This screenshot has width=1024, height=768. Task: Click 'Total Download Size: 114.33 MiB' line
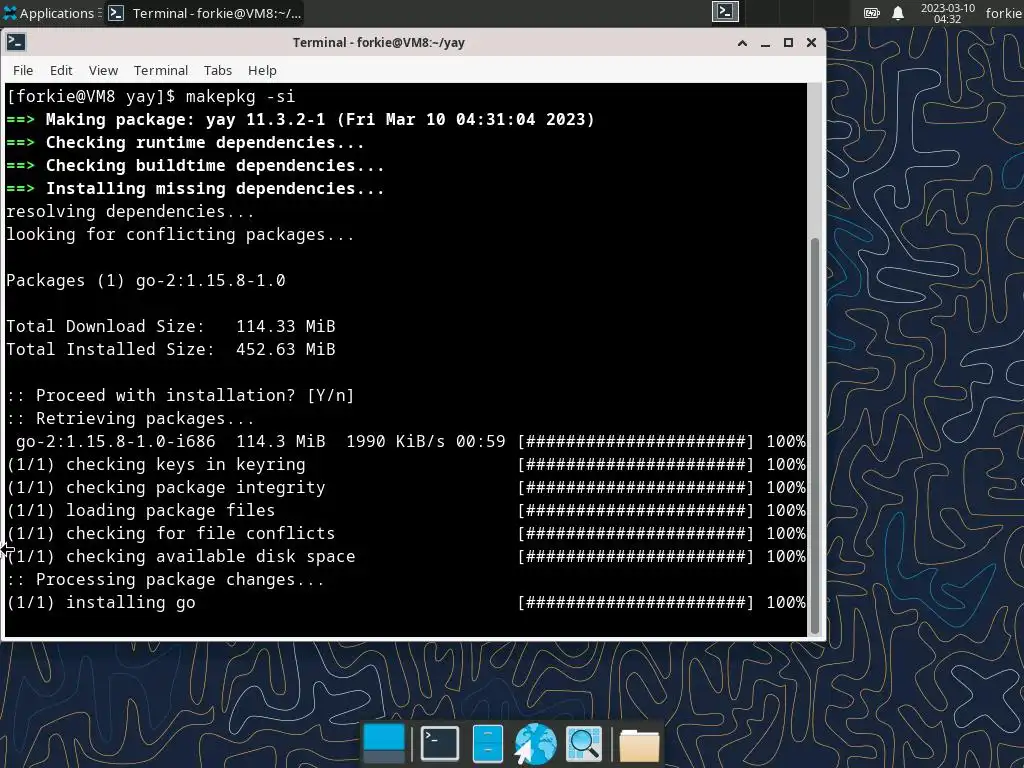click(x=170, y=326)
